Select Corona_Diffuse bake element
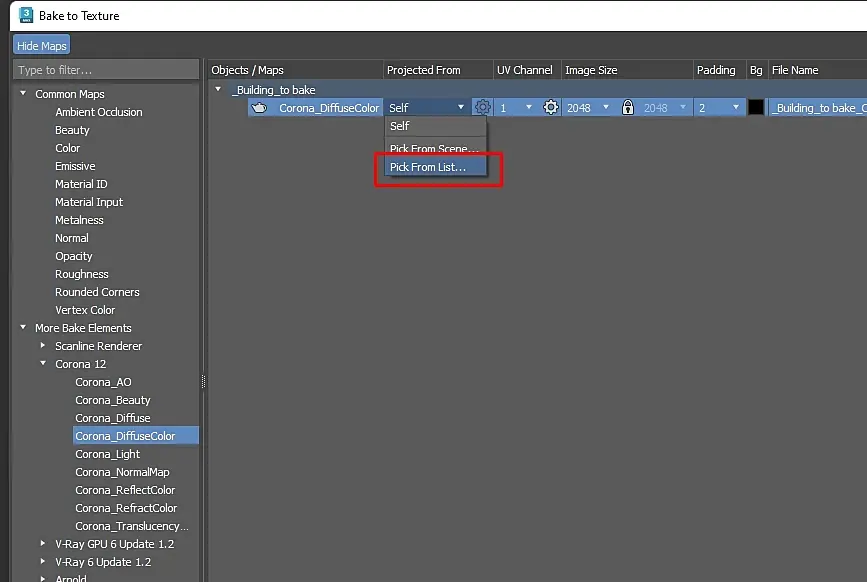The height and width of the screenshot is (582, 867). pos(113,418)
